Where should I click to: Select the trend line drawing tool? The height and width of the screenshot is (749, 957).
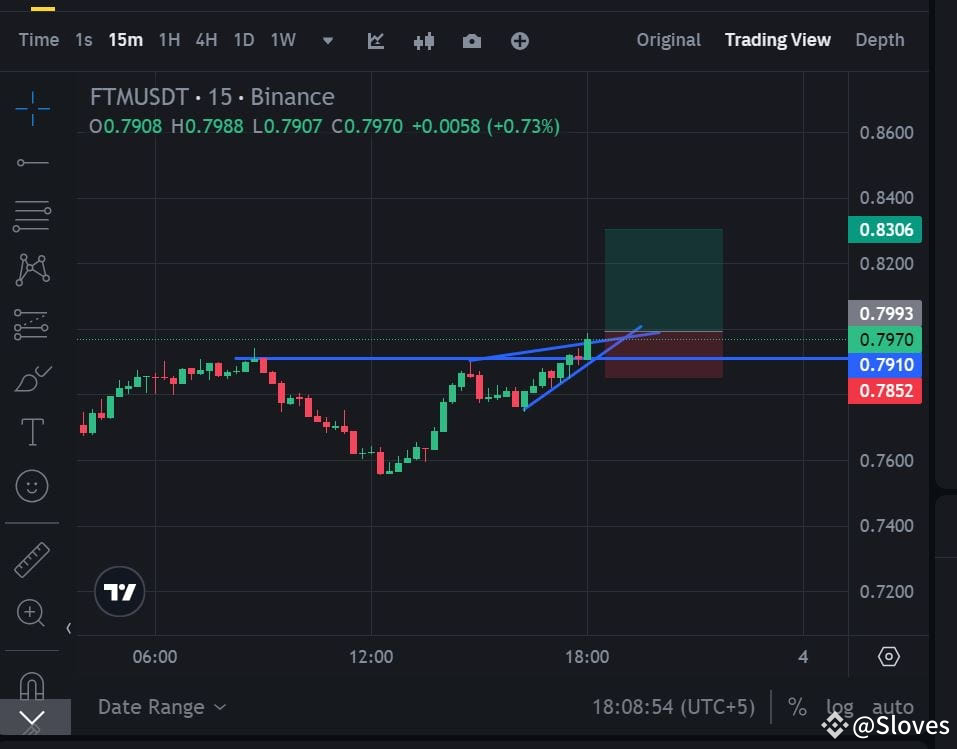pos(32,162)
